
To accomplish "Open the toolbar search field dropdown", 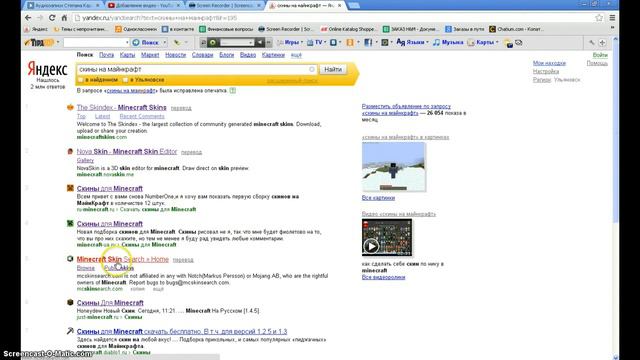I will click(127, 42).
